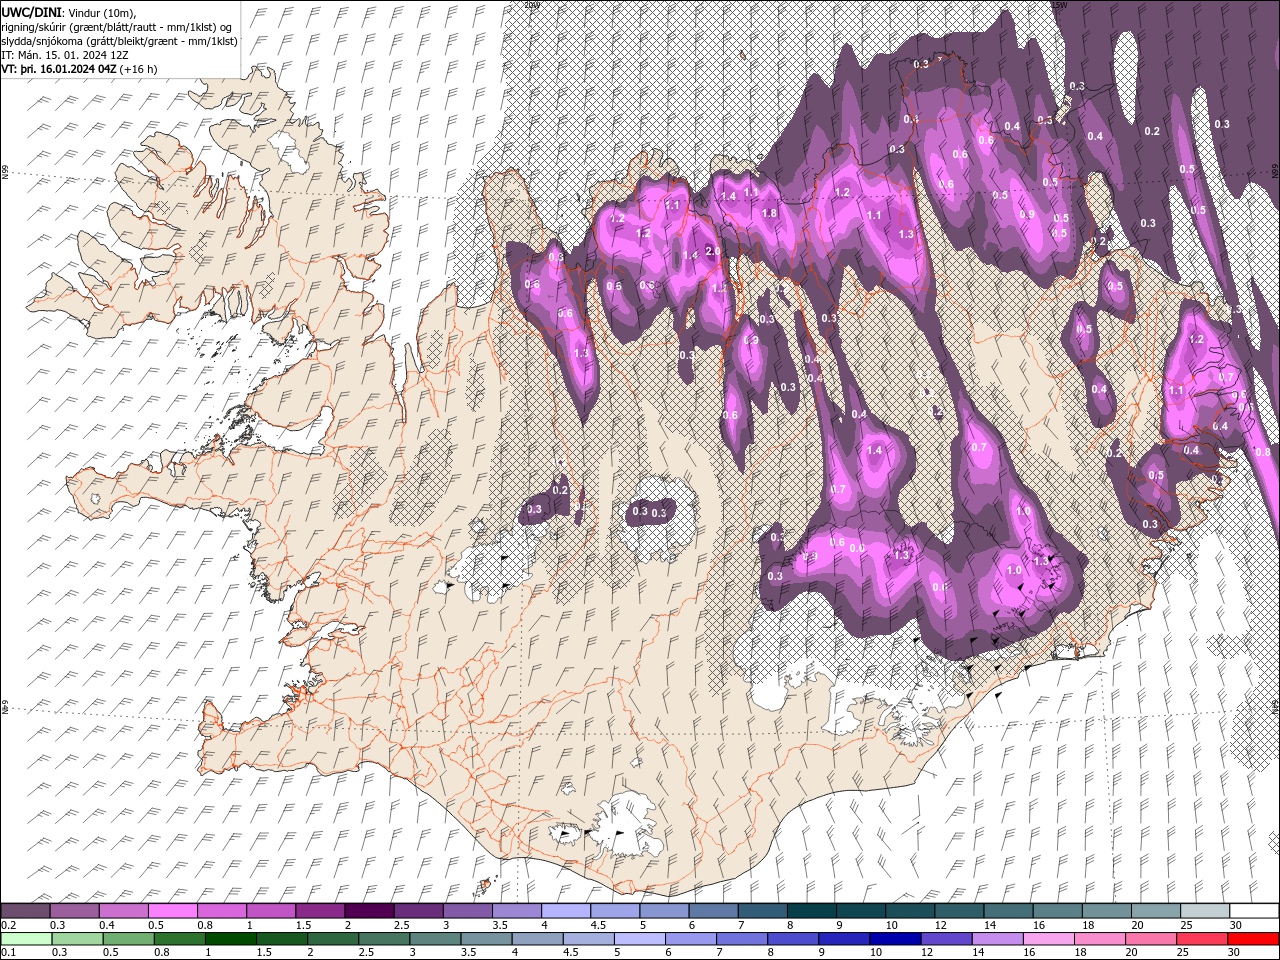
Task: Select top legend row white swatch labeled 30
Action: click(x=1255, y=911)
